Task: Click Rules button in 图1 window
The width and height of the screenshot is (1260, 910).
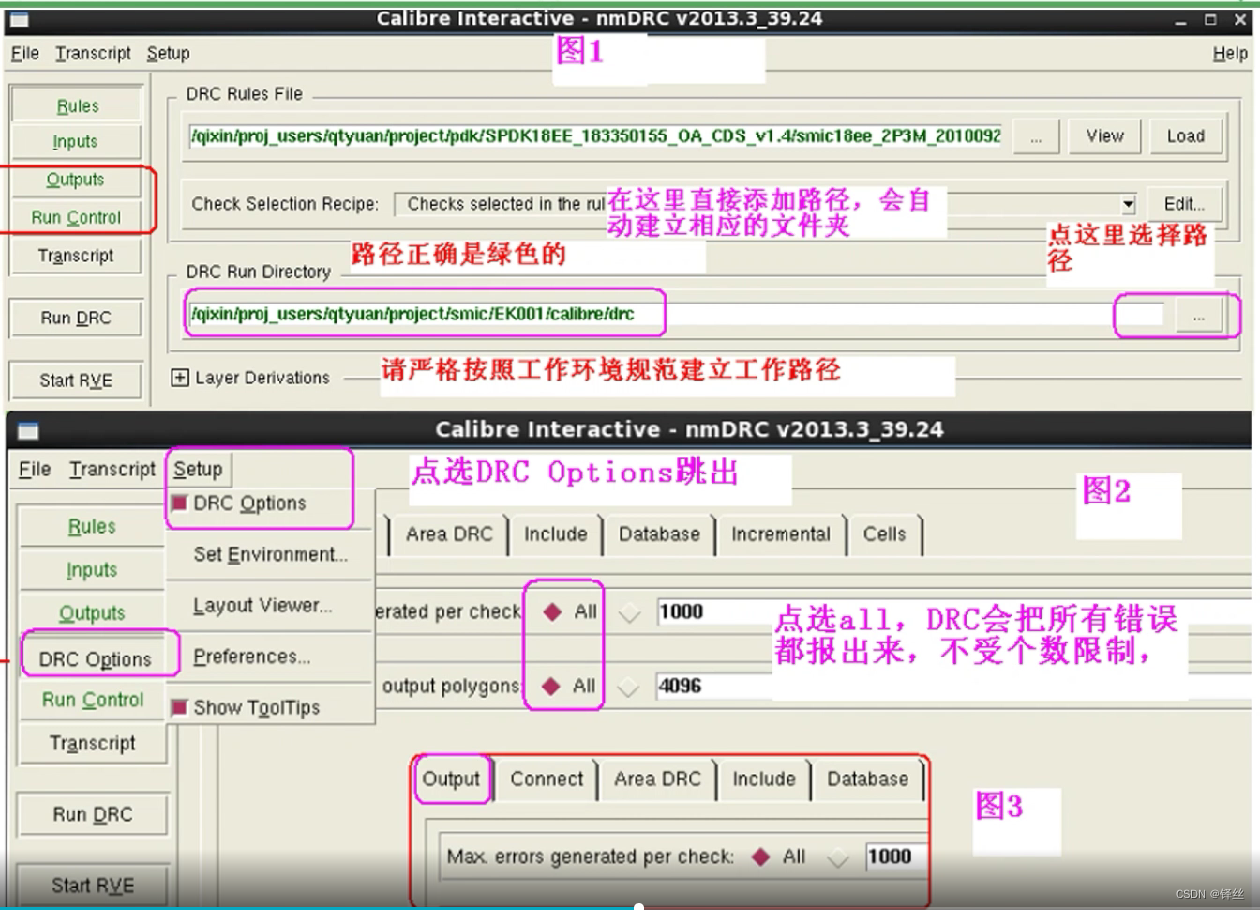Action: [77, 106]
